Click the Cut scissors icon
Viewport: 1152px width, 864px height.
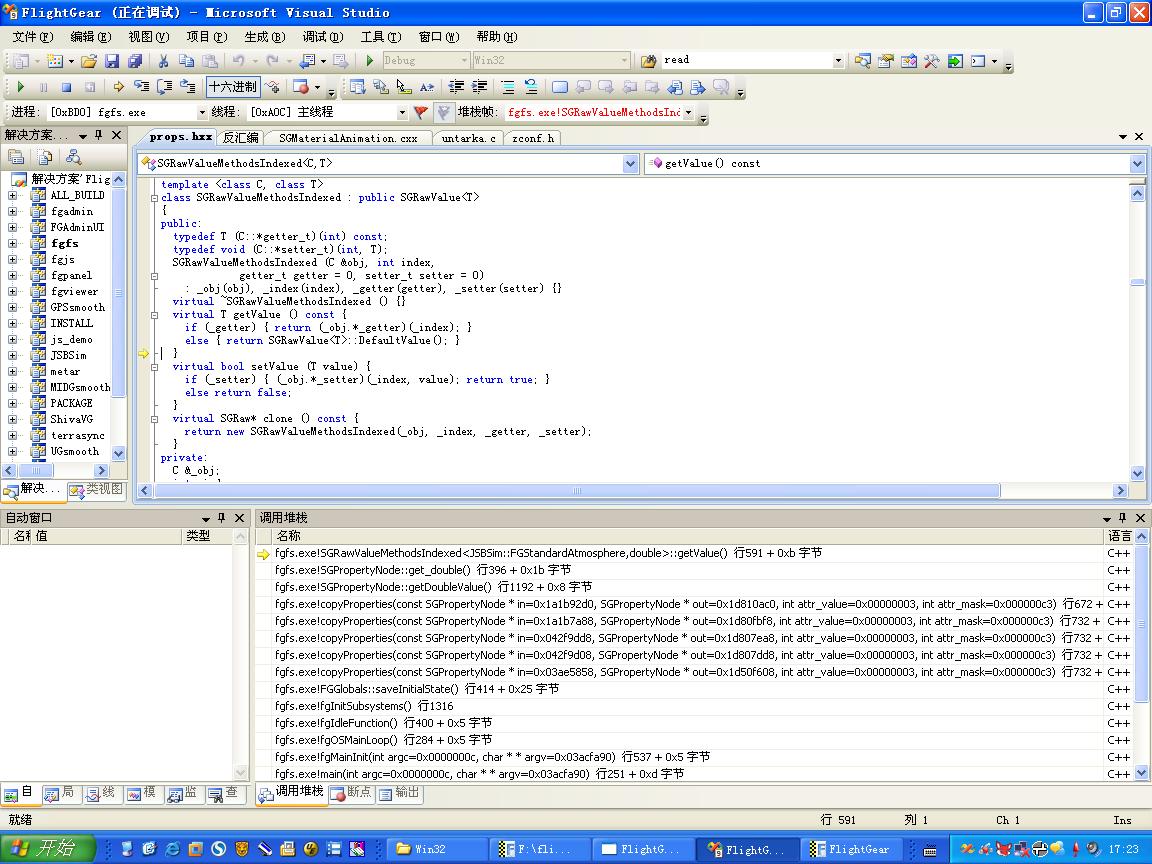click(x=163, y=61)
